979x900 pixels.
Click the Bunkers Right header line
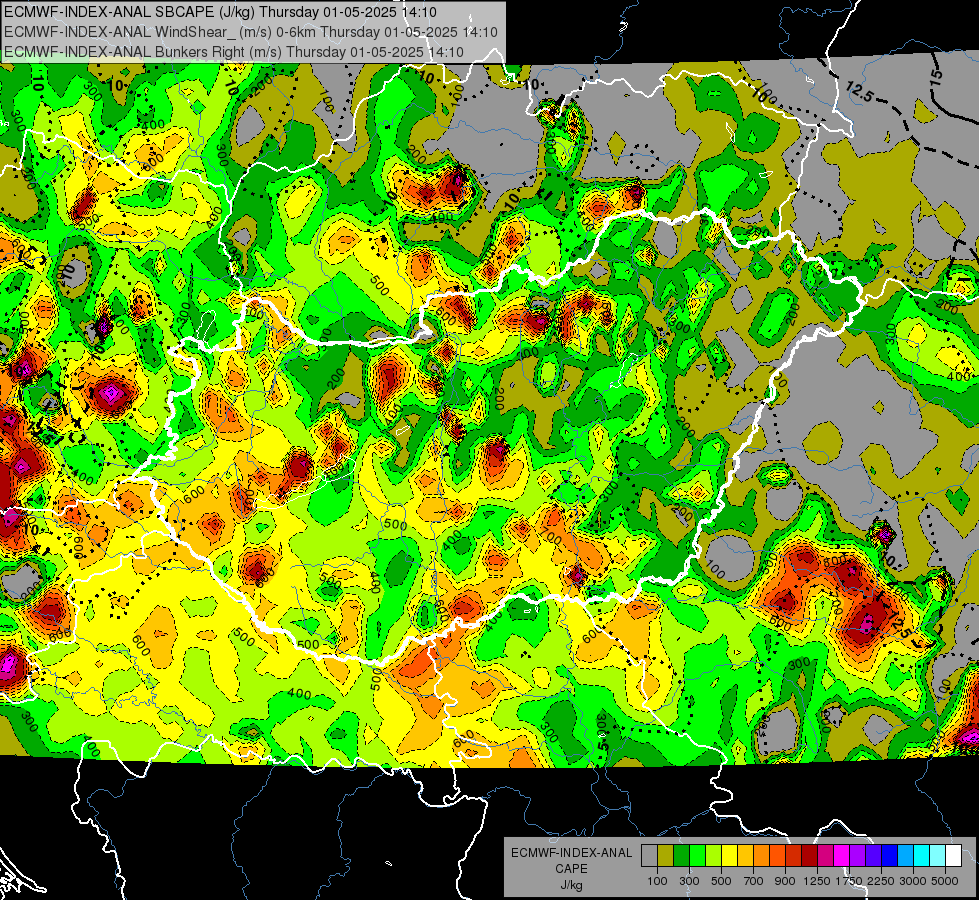click(234, 52)
